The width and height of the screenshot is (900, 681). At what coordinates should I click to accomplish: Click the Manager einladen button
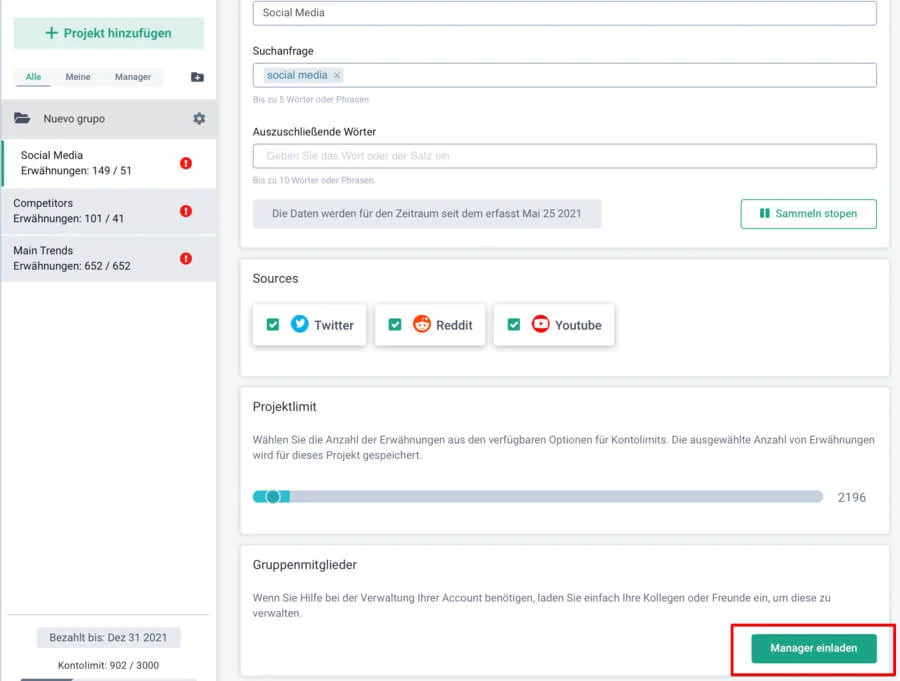click(x=813, y=648)
